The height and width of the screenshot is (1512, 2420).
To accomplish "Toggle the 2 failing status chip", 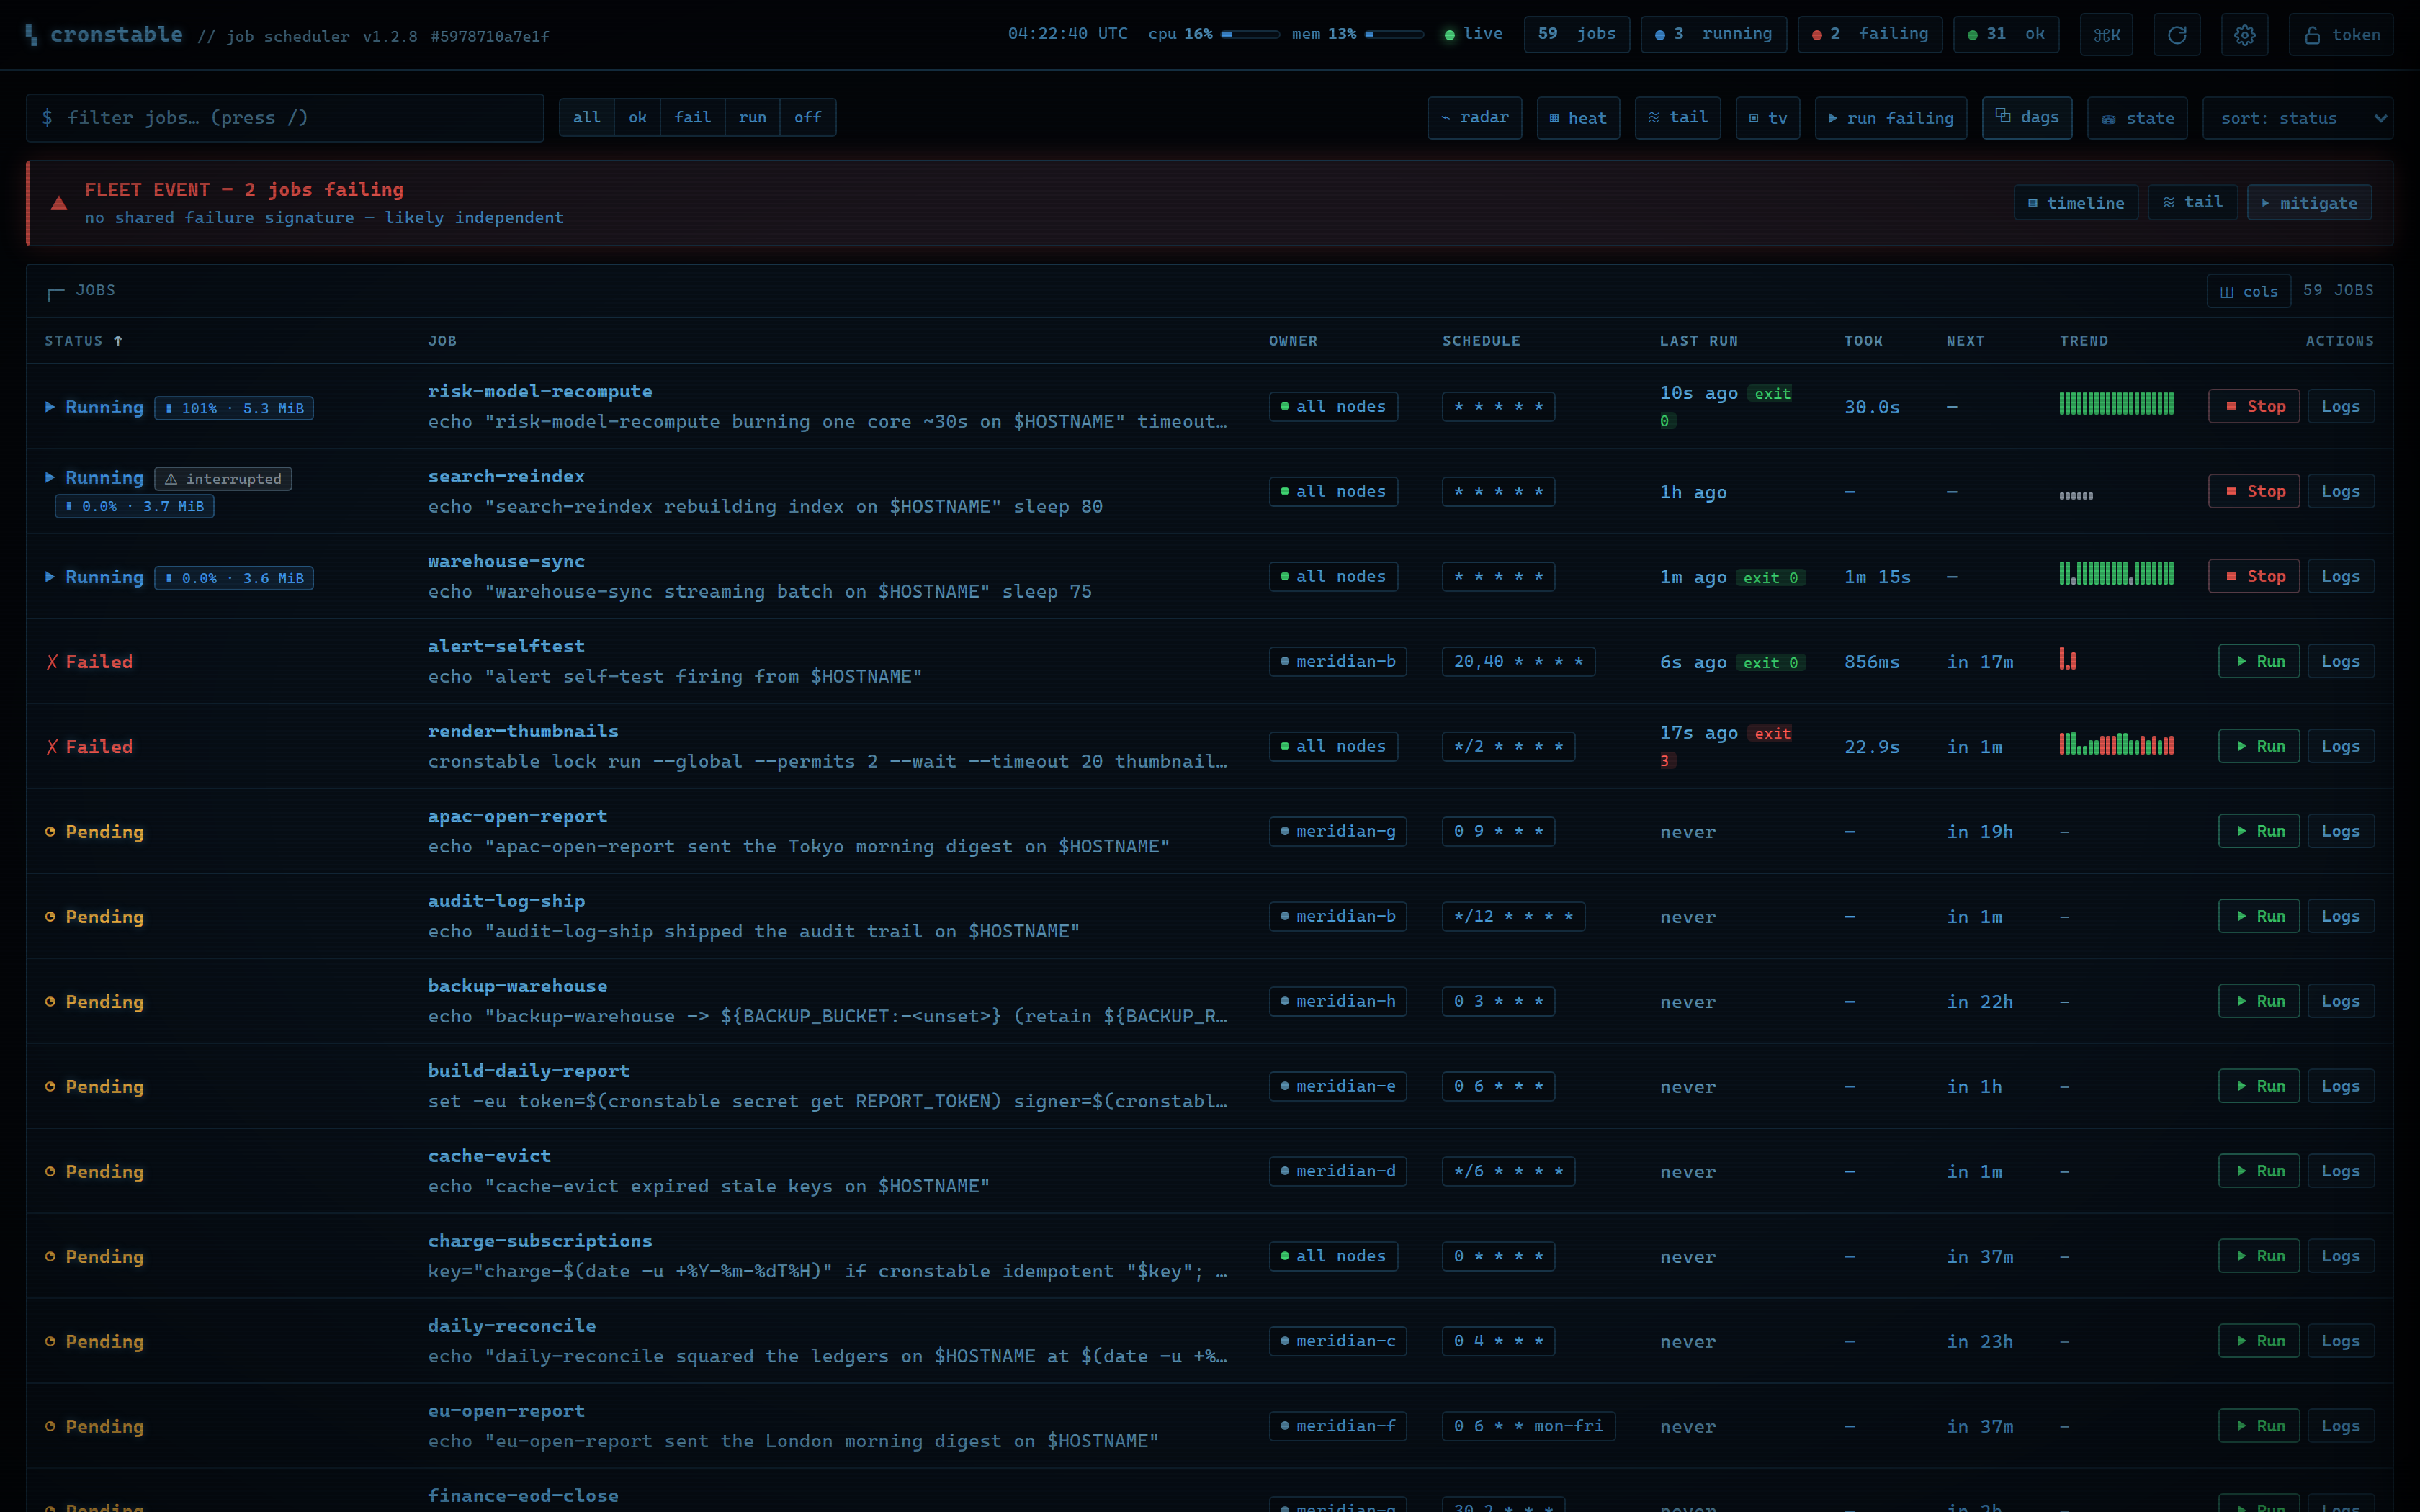I will (x=1869, y=34).
